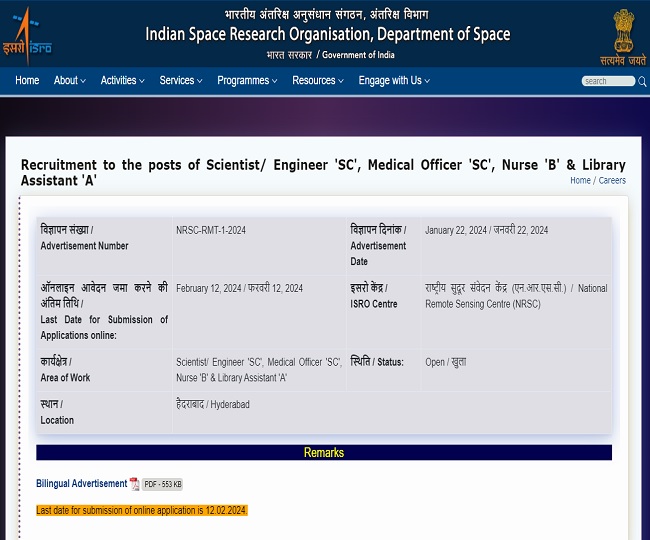The width and height of the screenshot is (650, 540).
Task: Open the Services dropdown menu
Action: coord(181,81)
